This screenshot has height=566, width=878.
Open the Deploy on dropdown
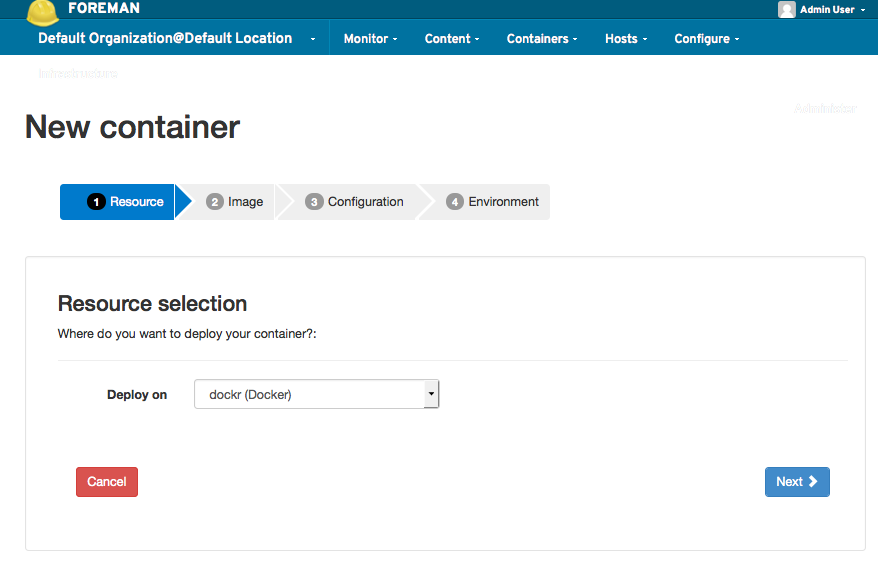tap(316, 395)
